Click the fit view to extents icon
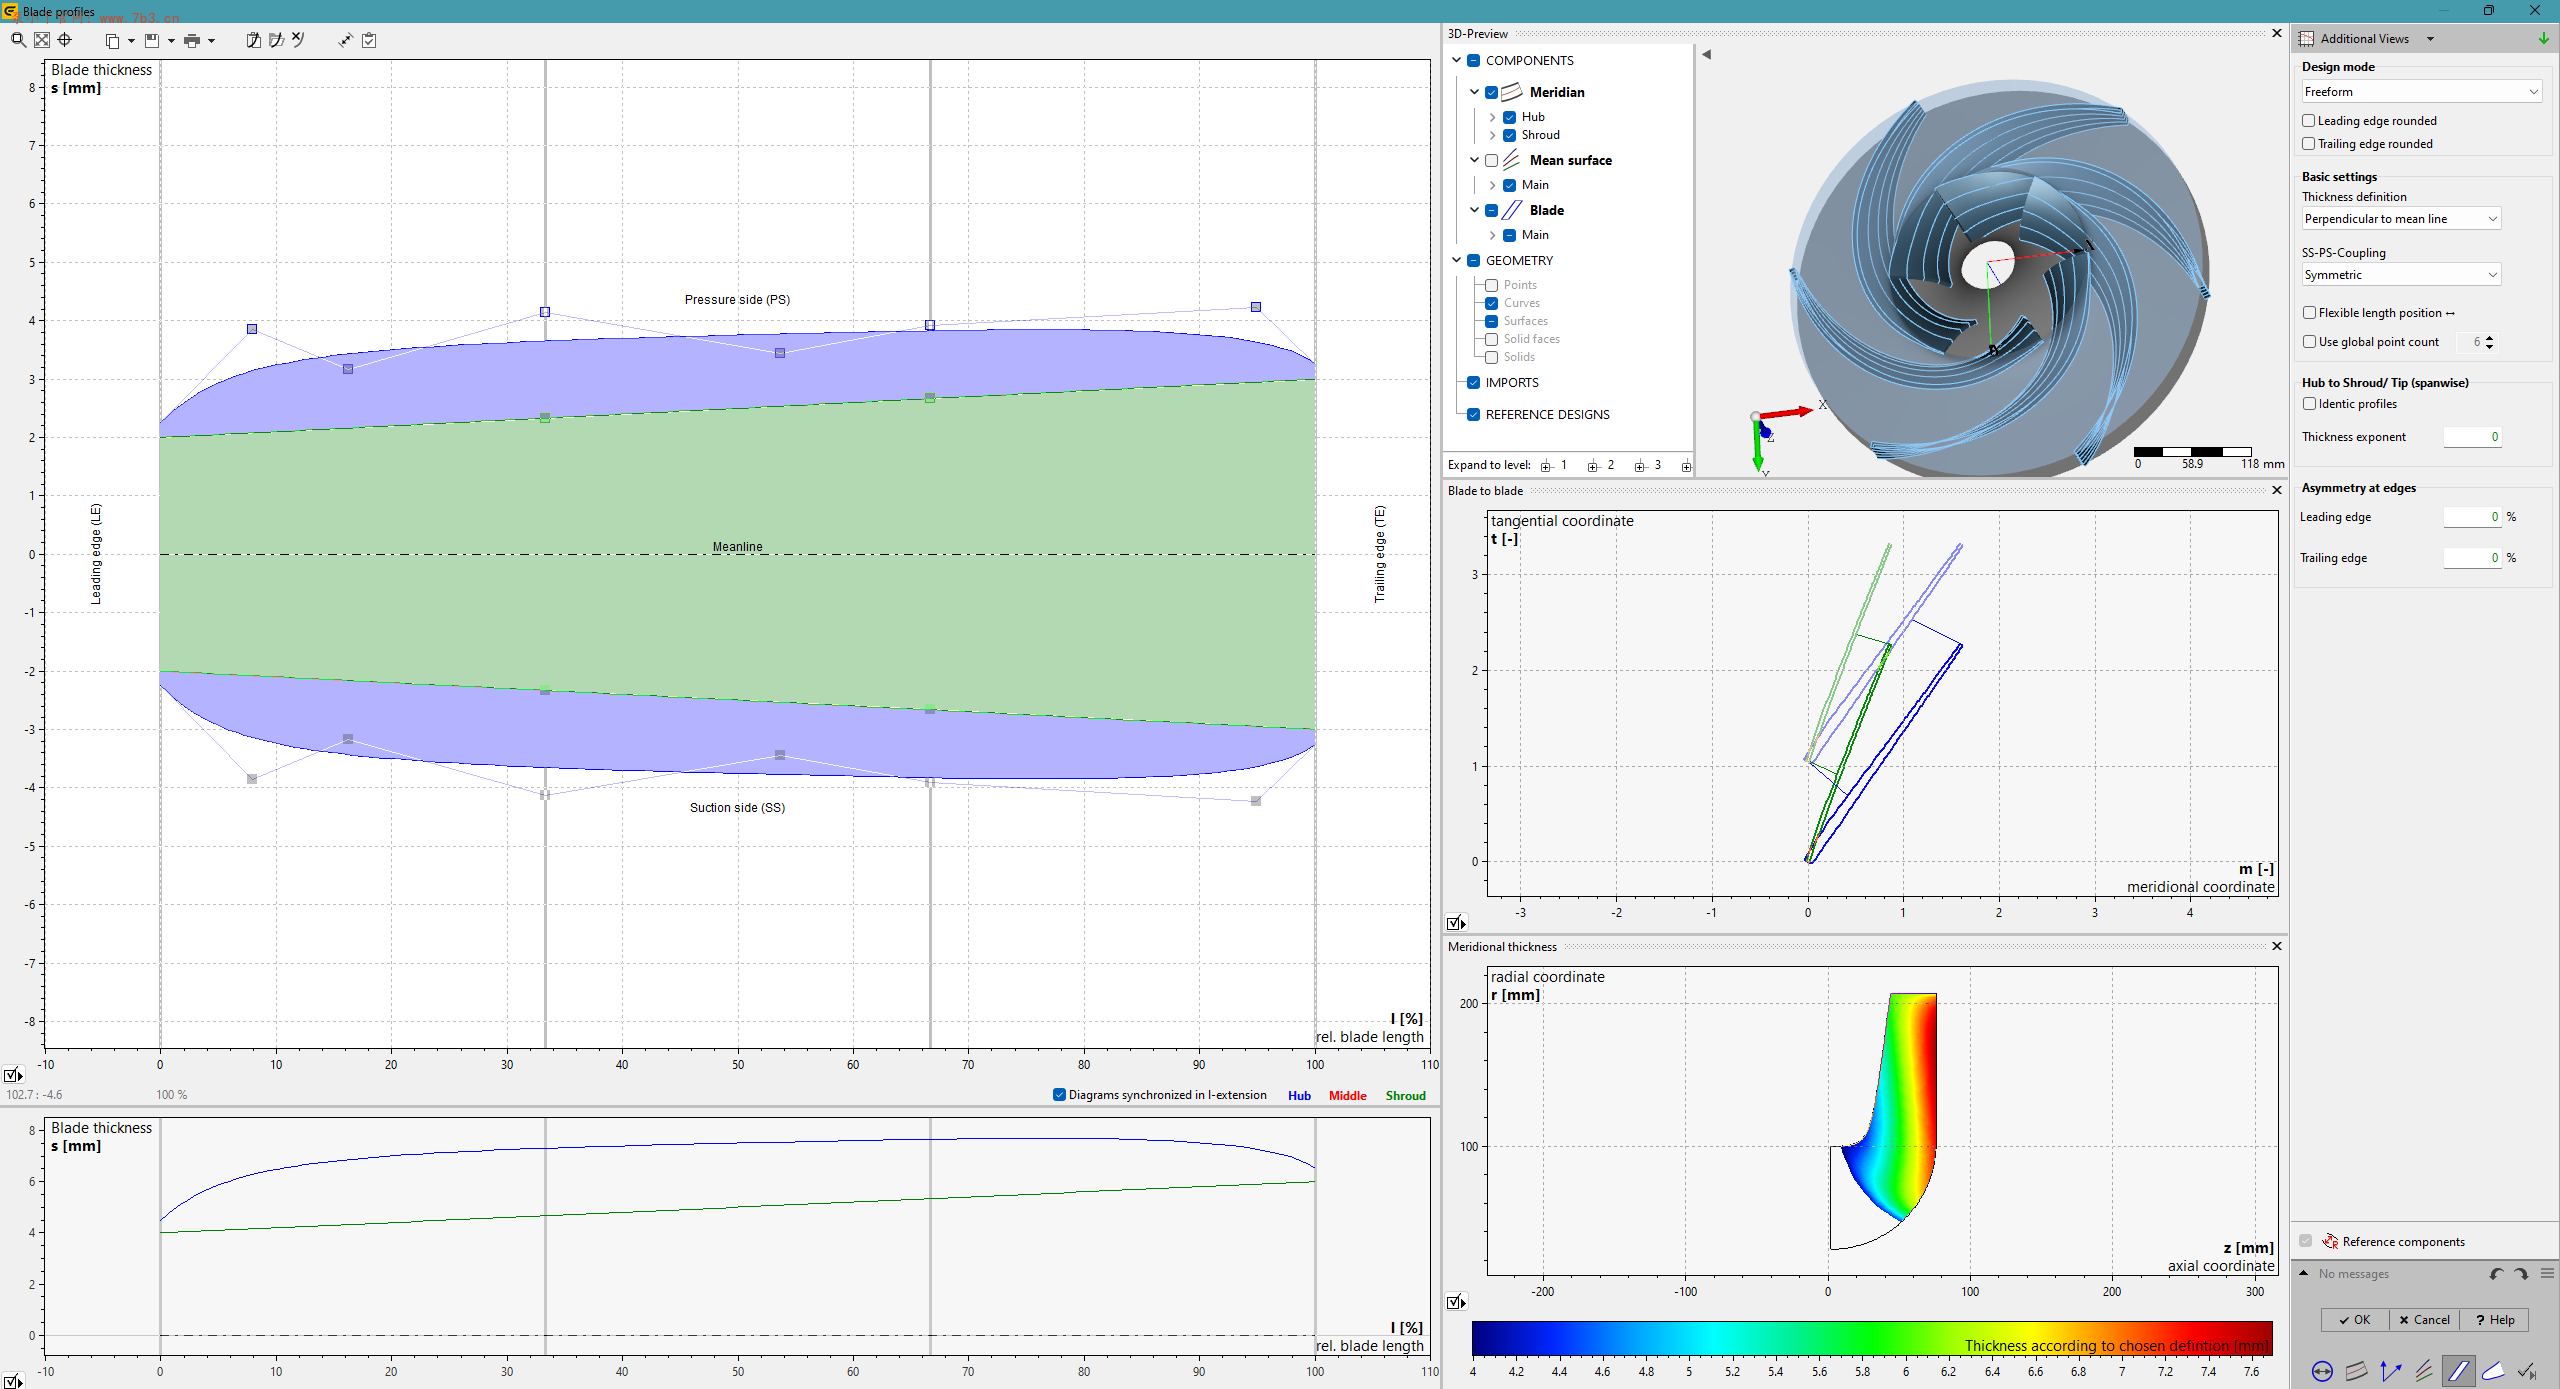 click(x=42, y=40)
